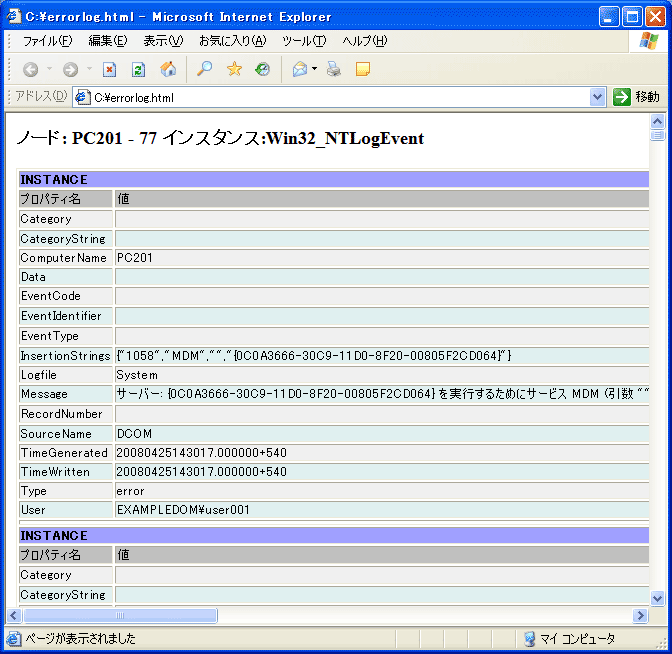This screenshot has height=654, width=672.
Task: Click the yellow note toolbar icon
Action: click(x=363, y=70)
